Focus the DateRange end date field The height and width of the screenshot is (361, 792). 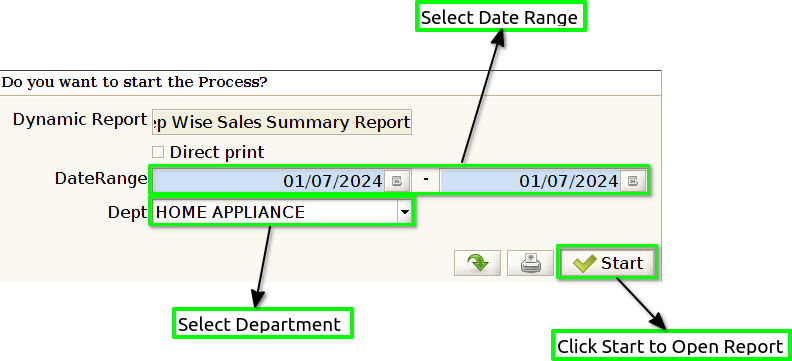(x=530, y=181)
